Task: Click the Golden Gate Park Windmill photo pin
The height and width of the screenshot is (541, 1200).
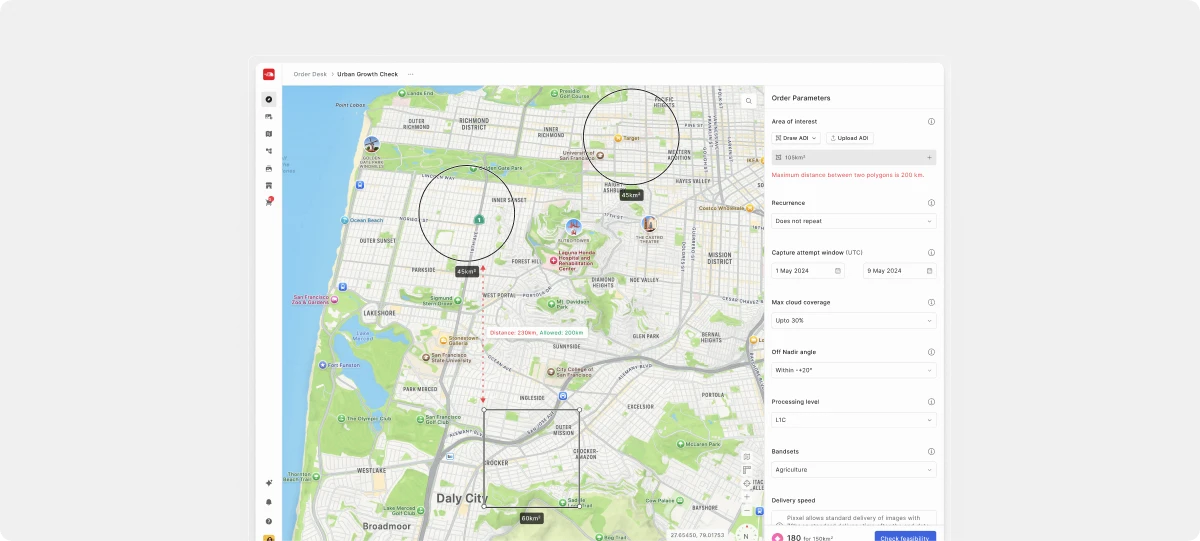Action: [372, 144]
